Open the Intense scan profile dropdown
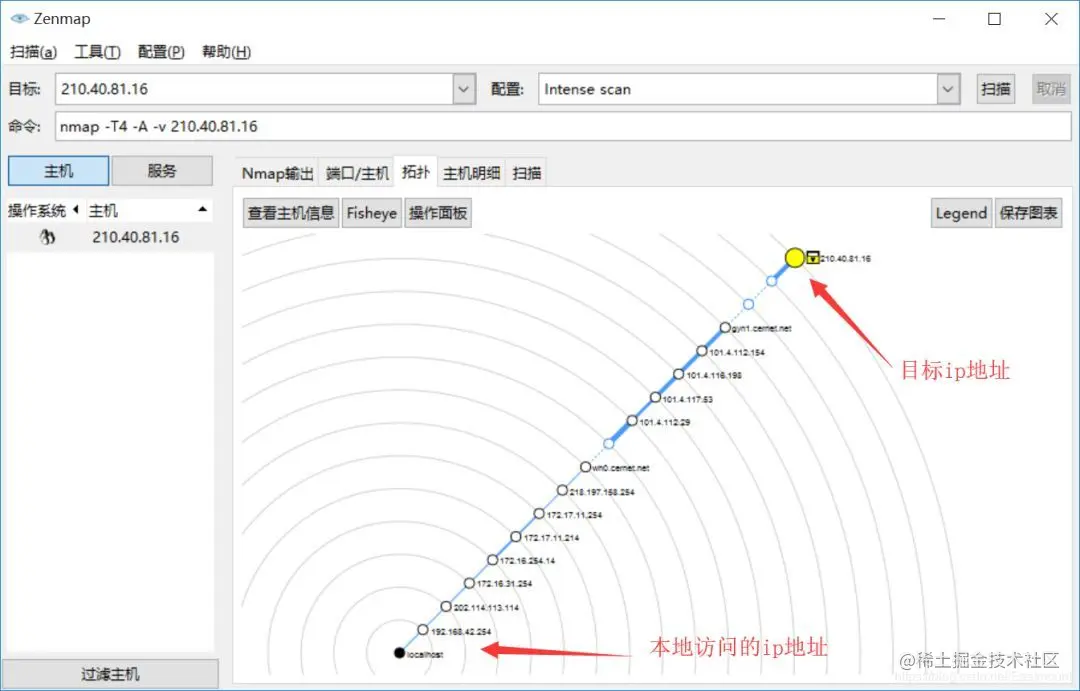The image size is (1080, 691). tap(947, 89)
